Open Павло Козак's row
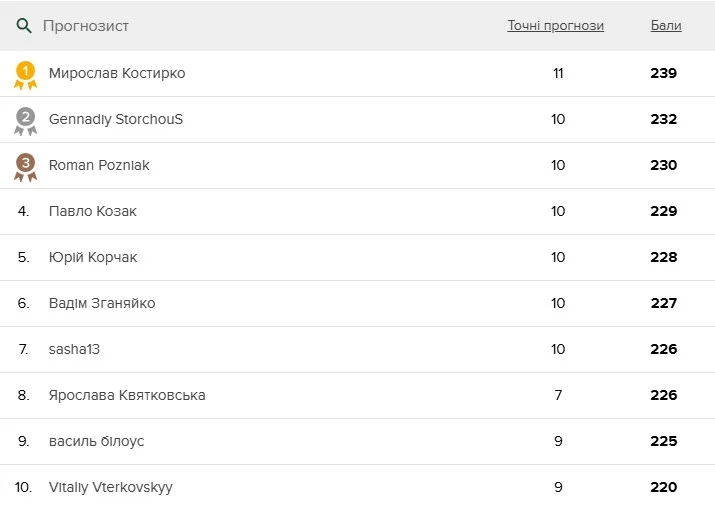The width and height of the screenshot is (715, 507). [93, 211]
